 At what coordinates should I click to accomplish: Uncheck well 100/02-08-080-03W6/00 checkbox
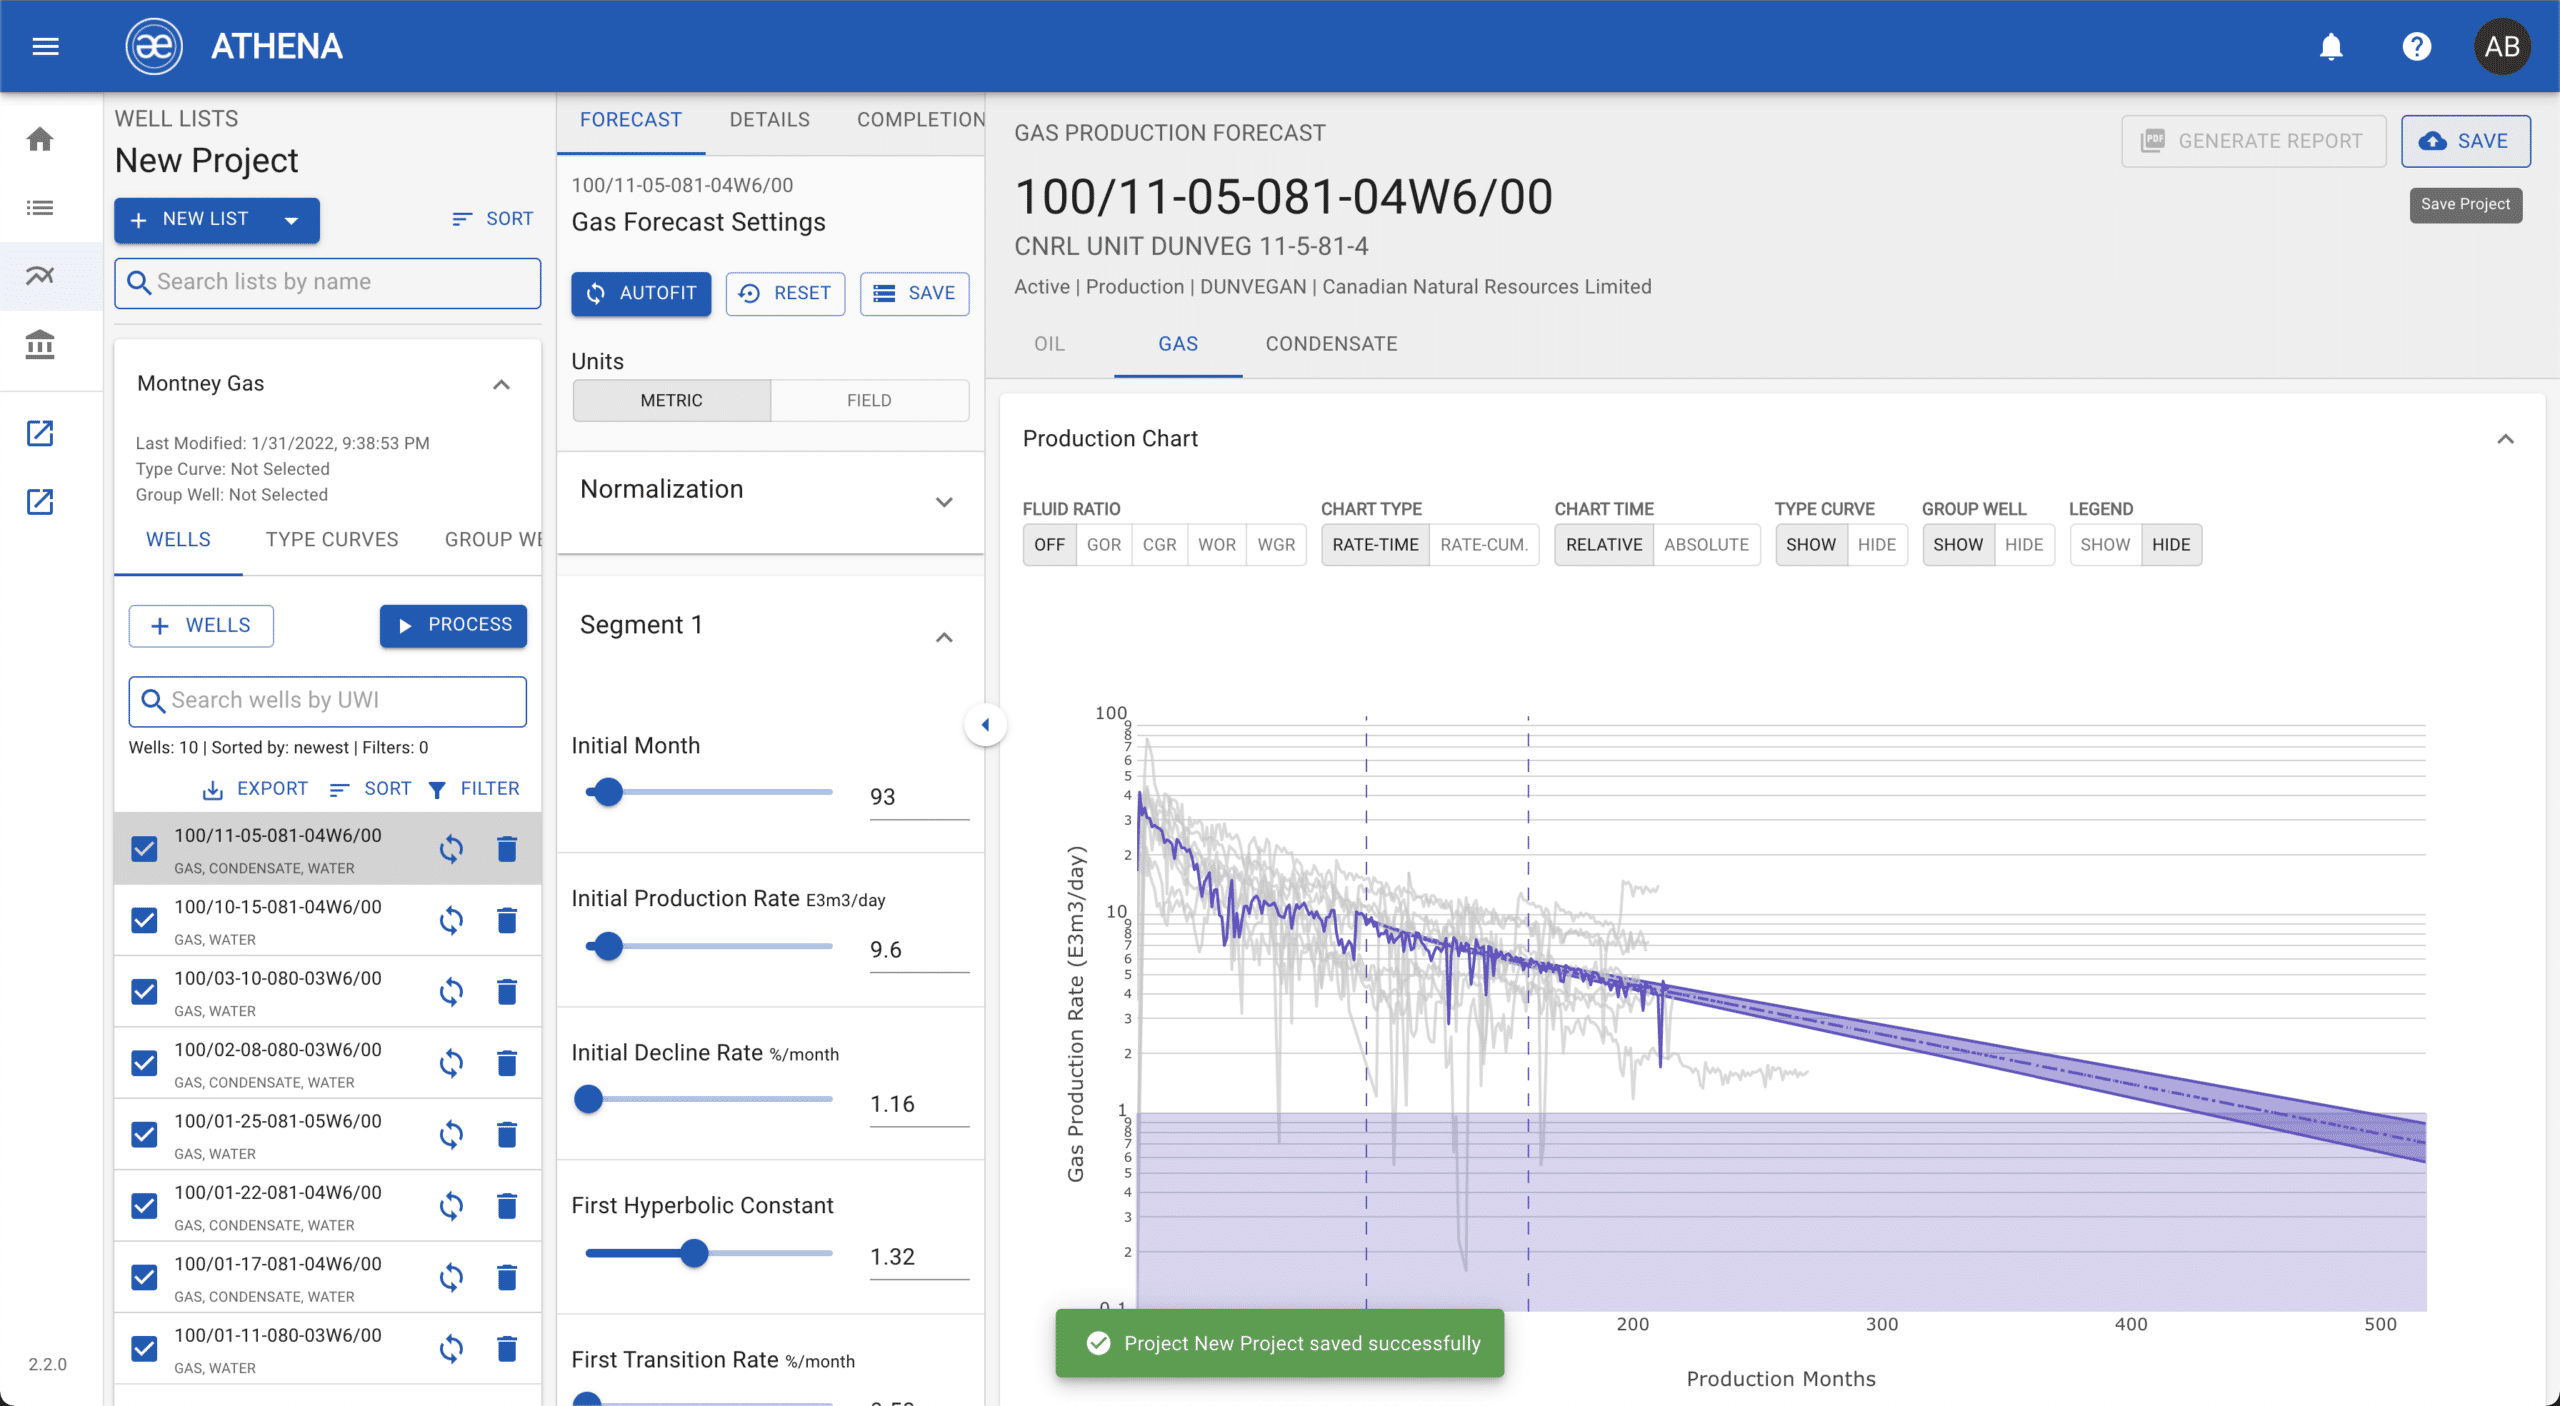click(x=144, y=1063)
